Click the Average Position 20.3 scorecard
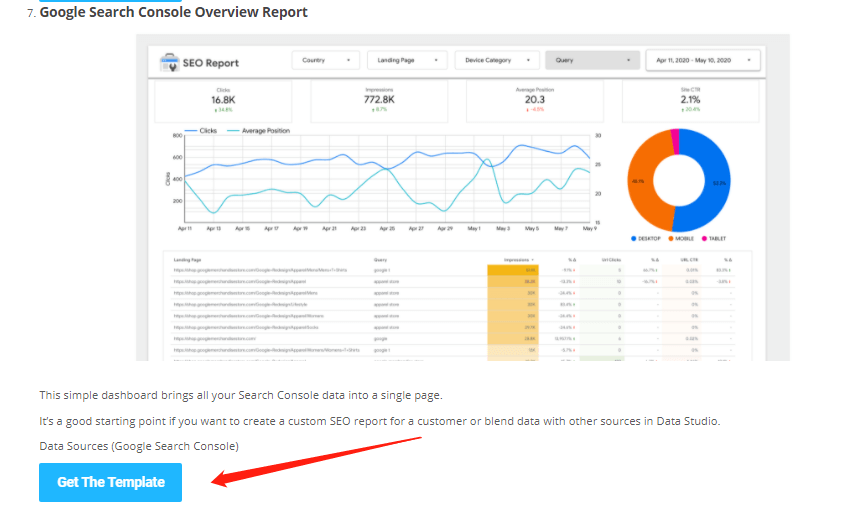This screenshot has width=858, height=506. tap(535, 101)
